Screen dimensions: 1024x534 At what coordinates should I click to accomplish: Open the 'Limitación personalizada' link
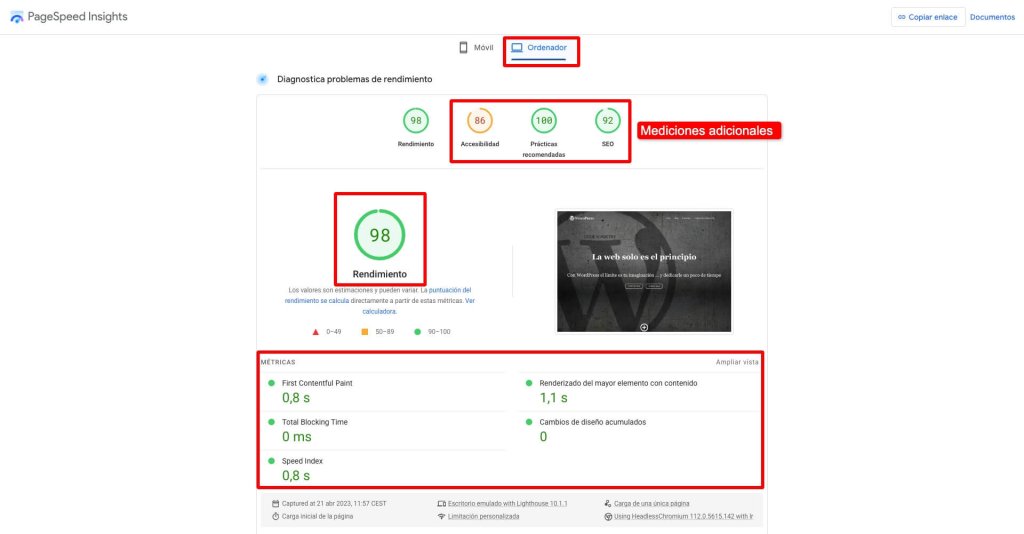[483, 516]
